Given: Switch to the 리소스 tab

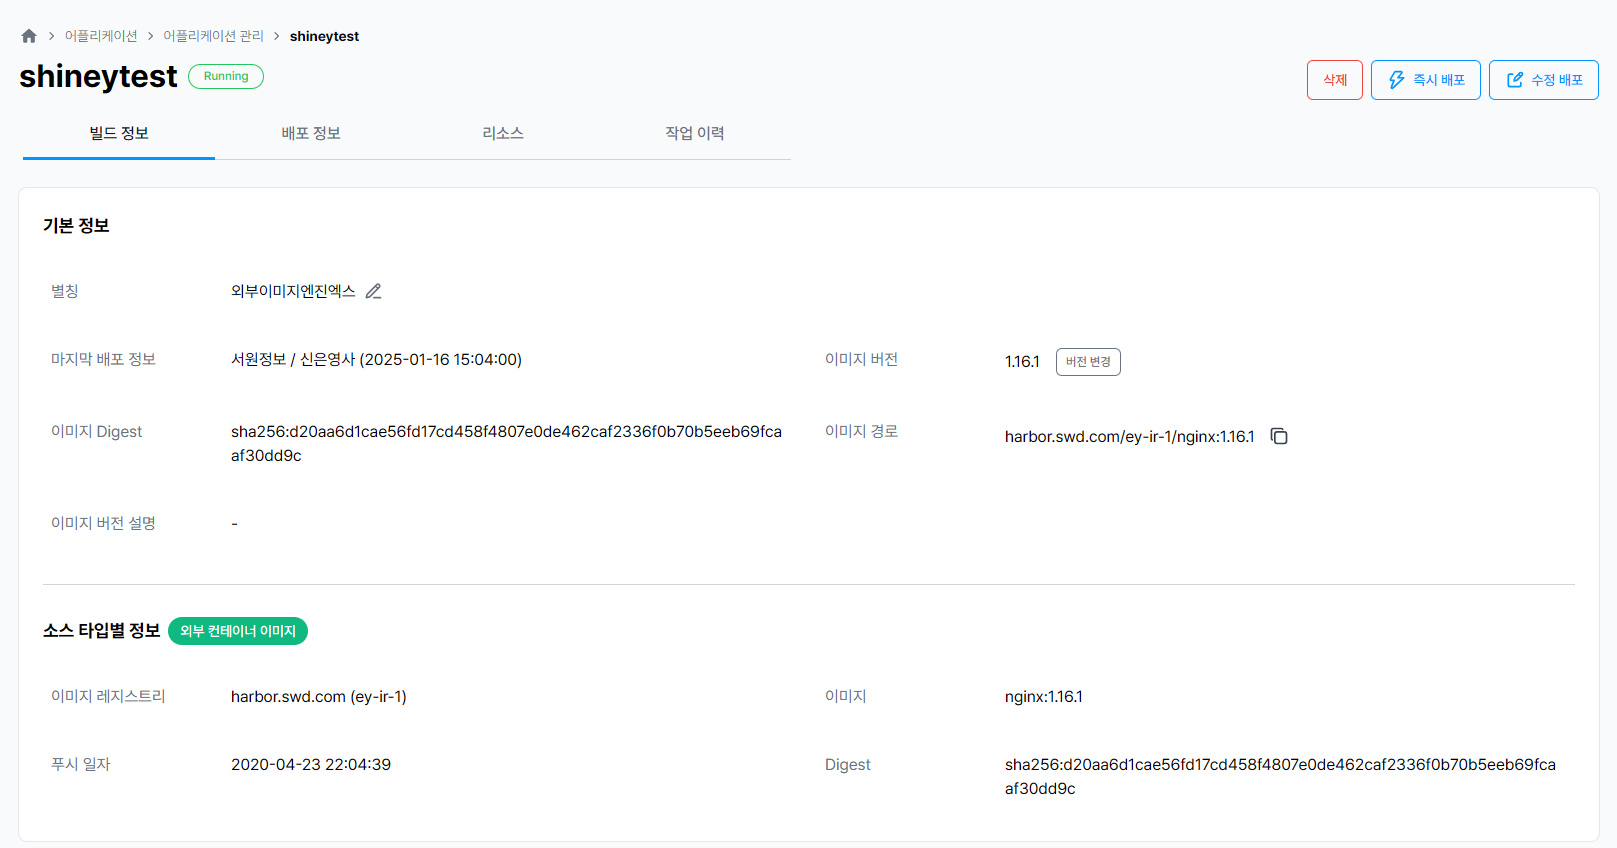Looking at the screenshot, I should coord(503,134).
